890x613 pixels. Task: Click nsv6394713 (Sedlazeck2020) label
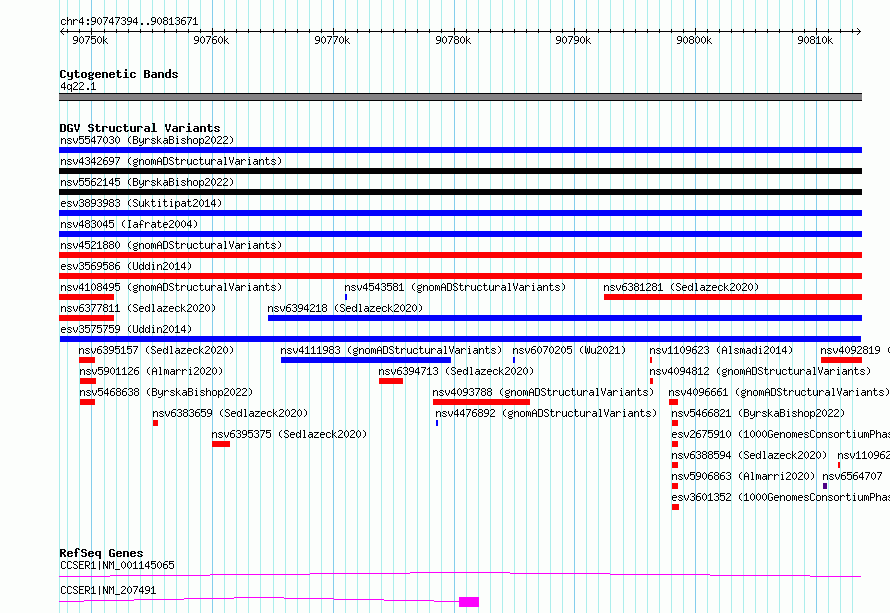click(x=456, y=371)
